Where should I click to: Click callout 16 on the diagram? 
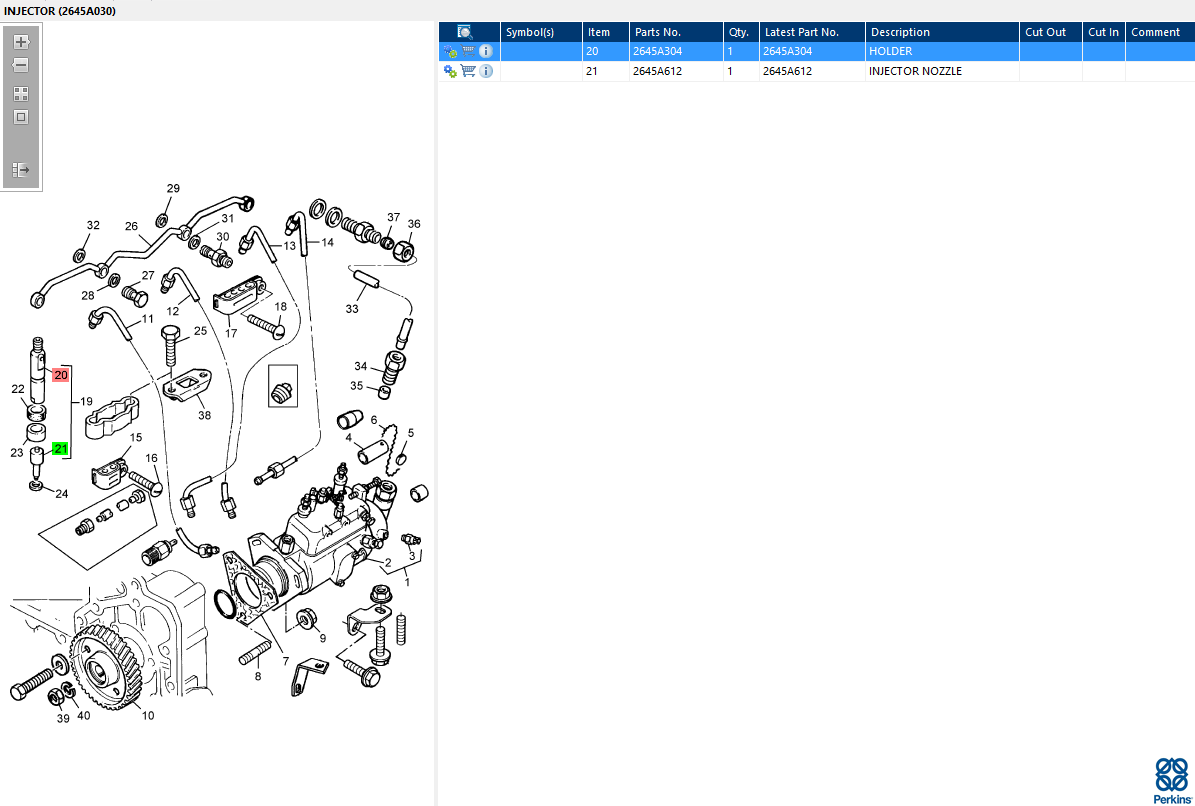pos(152,458)
